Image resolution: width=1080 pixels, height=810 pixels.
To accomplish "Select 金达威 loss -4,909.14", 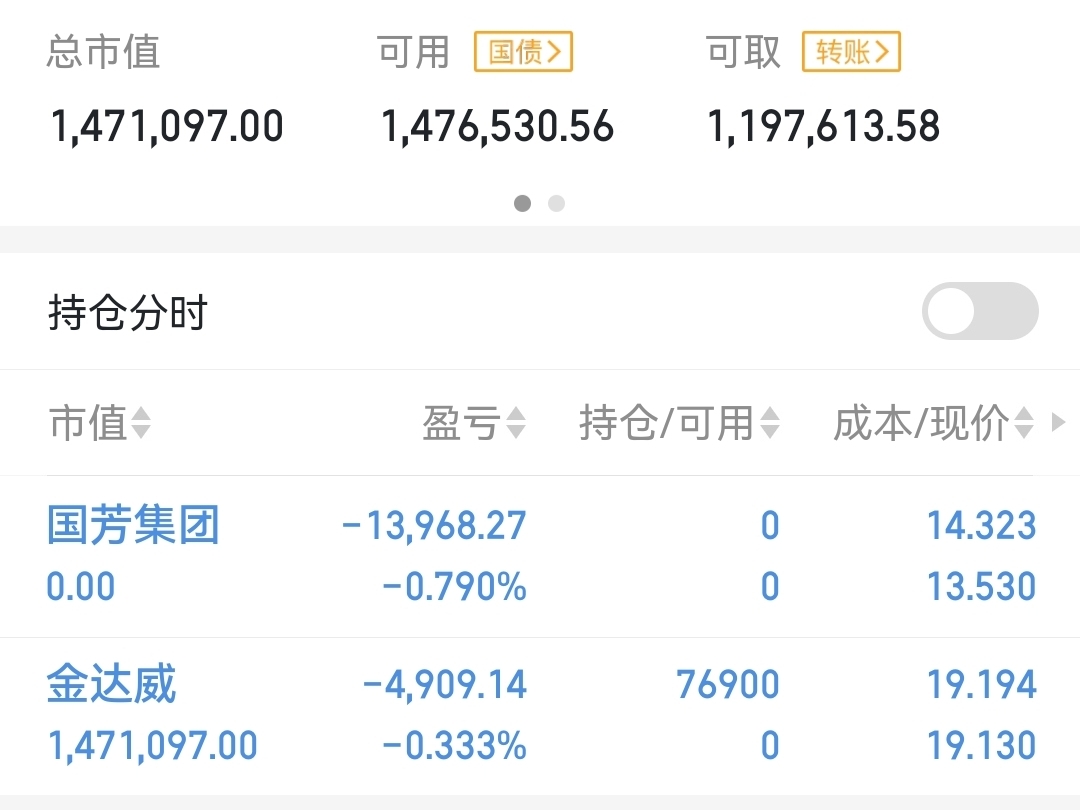I will pos(444,685).
